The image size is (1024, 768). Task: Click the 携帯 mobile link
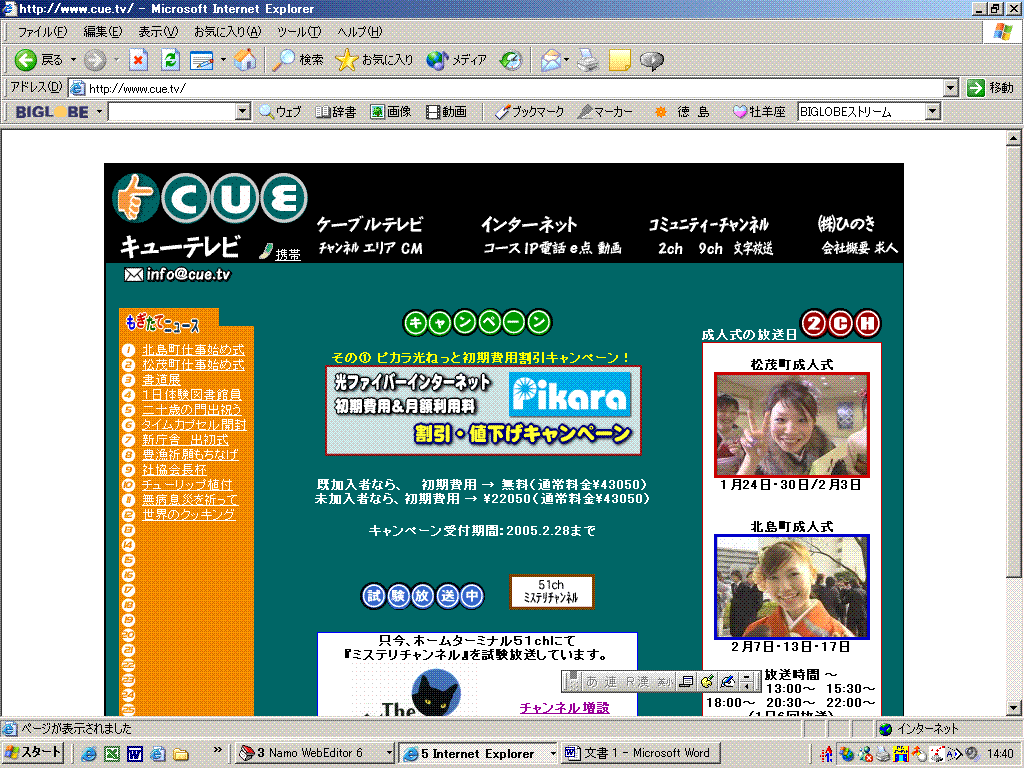288,255
